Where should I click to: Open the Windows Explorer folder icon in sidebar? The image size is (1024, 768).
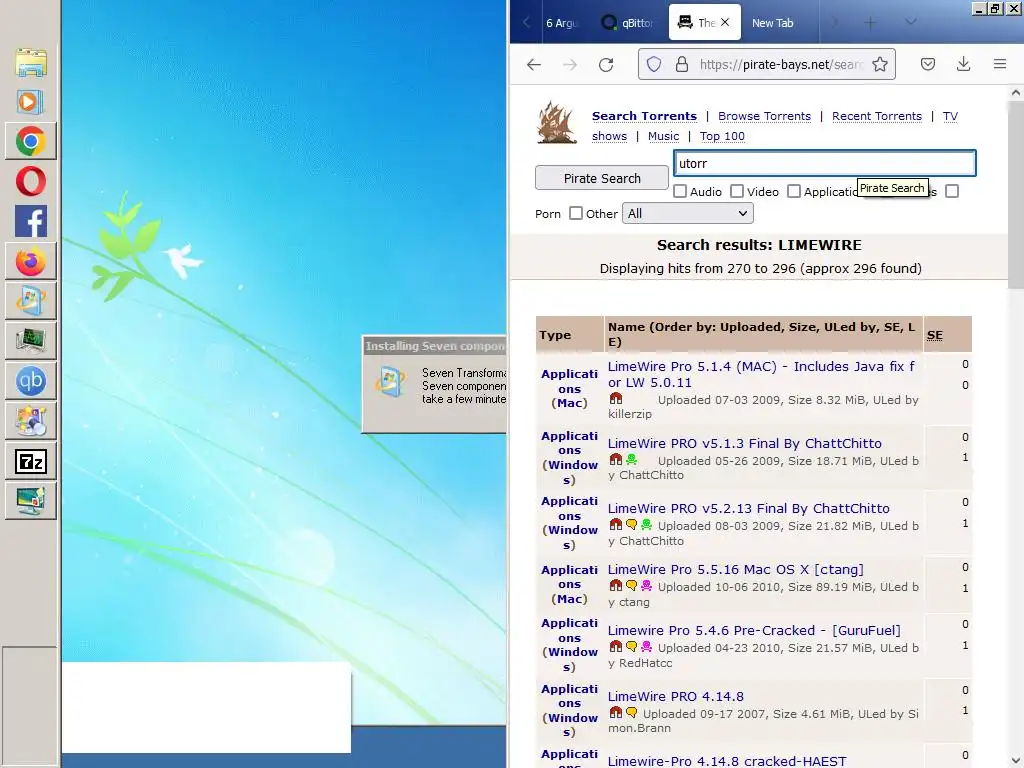point(31,63)
